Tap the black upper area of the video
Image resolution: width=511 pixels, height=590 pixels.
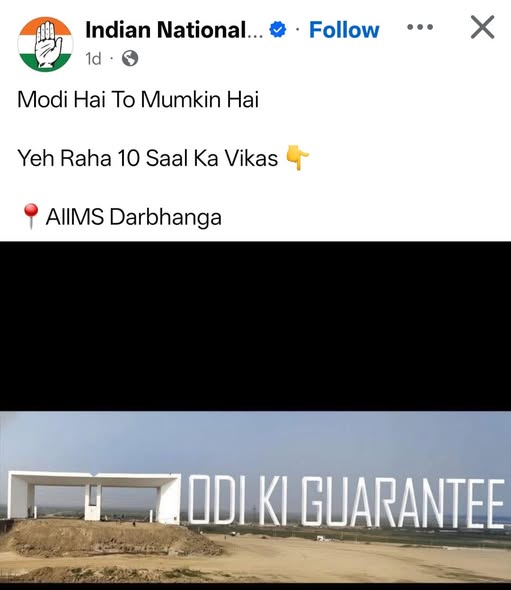point(256,326)
